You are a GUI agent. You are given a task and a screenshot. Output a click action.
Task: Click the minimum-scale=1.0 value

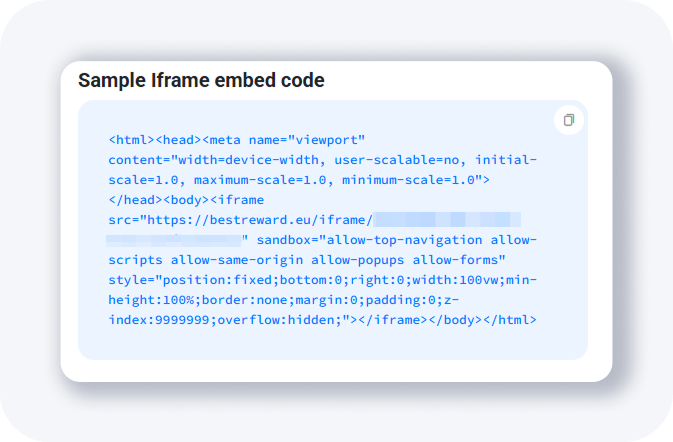click(x=412, y=179)
